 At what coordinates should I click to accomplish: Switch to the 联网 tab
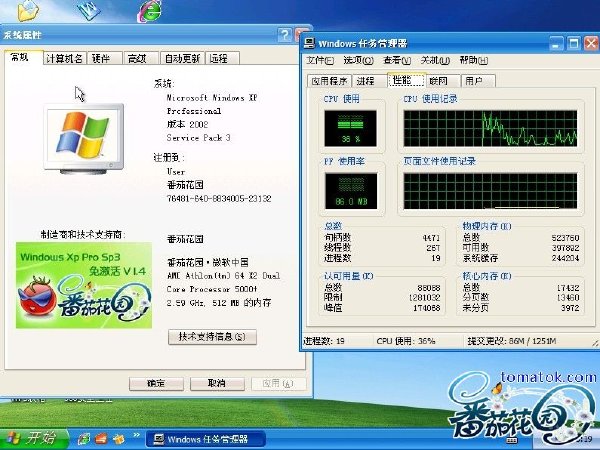(x=442, y=81)
